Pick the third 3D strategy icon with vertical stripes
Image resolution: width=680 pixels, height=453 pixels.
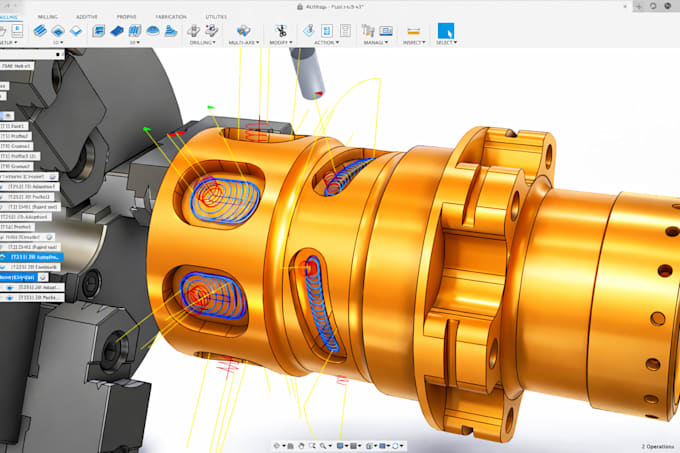(x=134, y=31)
